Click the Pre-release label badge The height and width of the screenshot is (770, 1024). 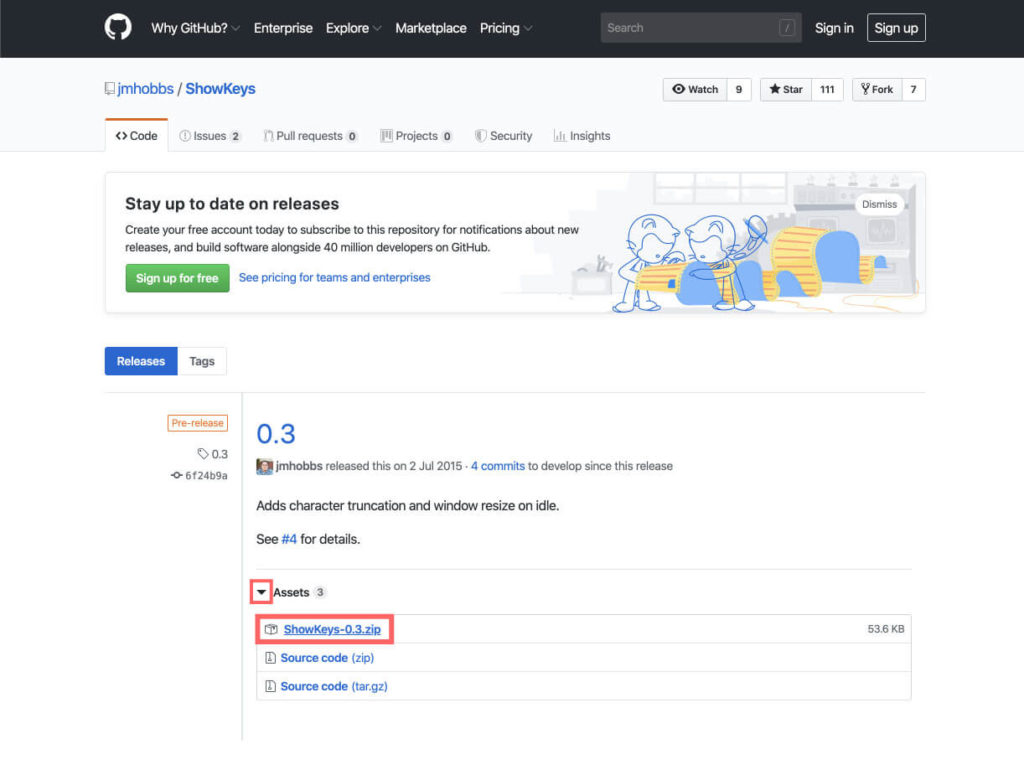click(197, 423)
